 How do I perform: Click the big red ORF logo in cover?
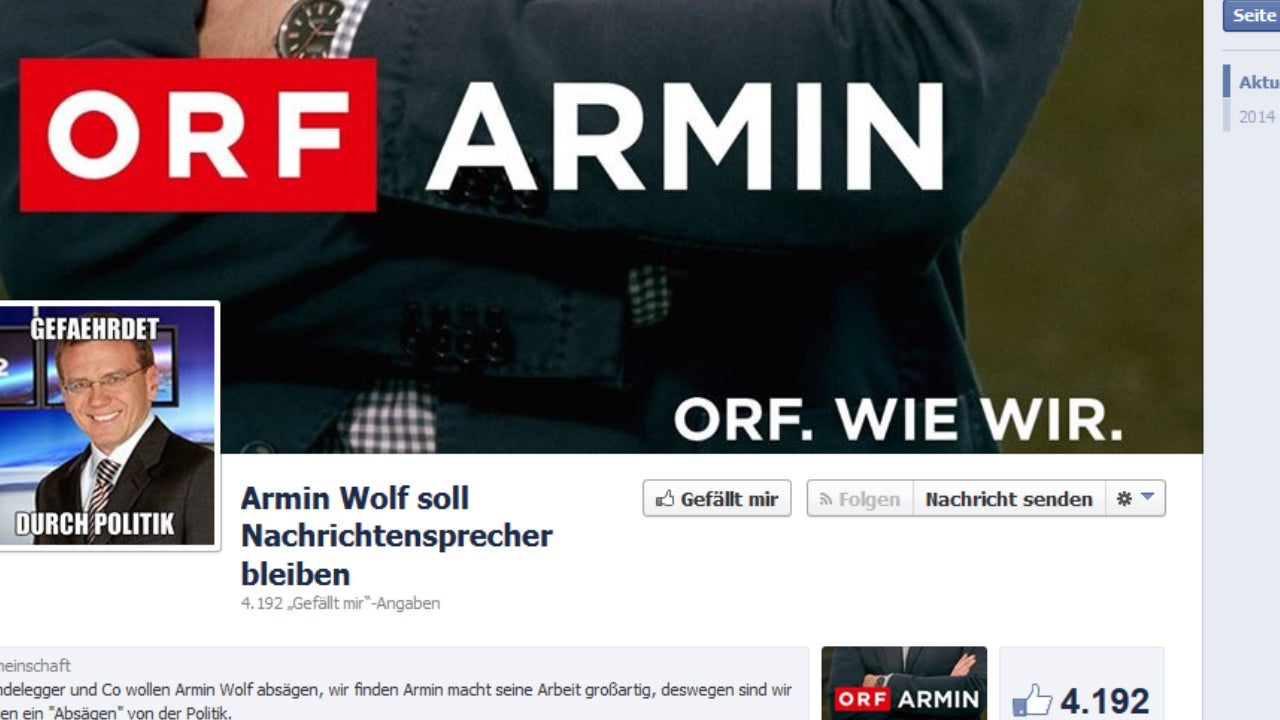click(x=198, y=135)
